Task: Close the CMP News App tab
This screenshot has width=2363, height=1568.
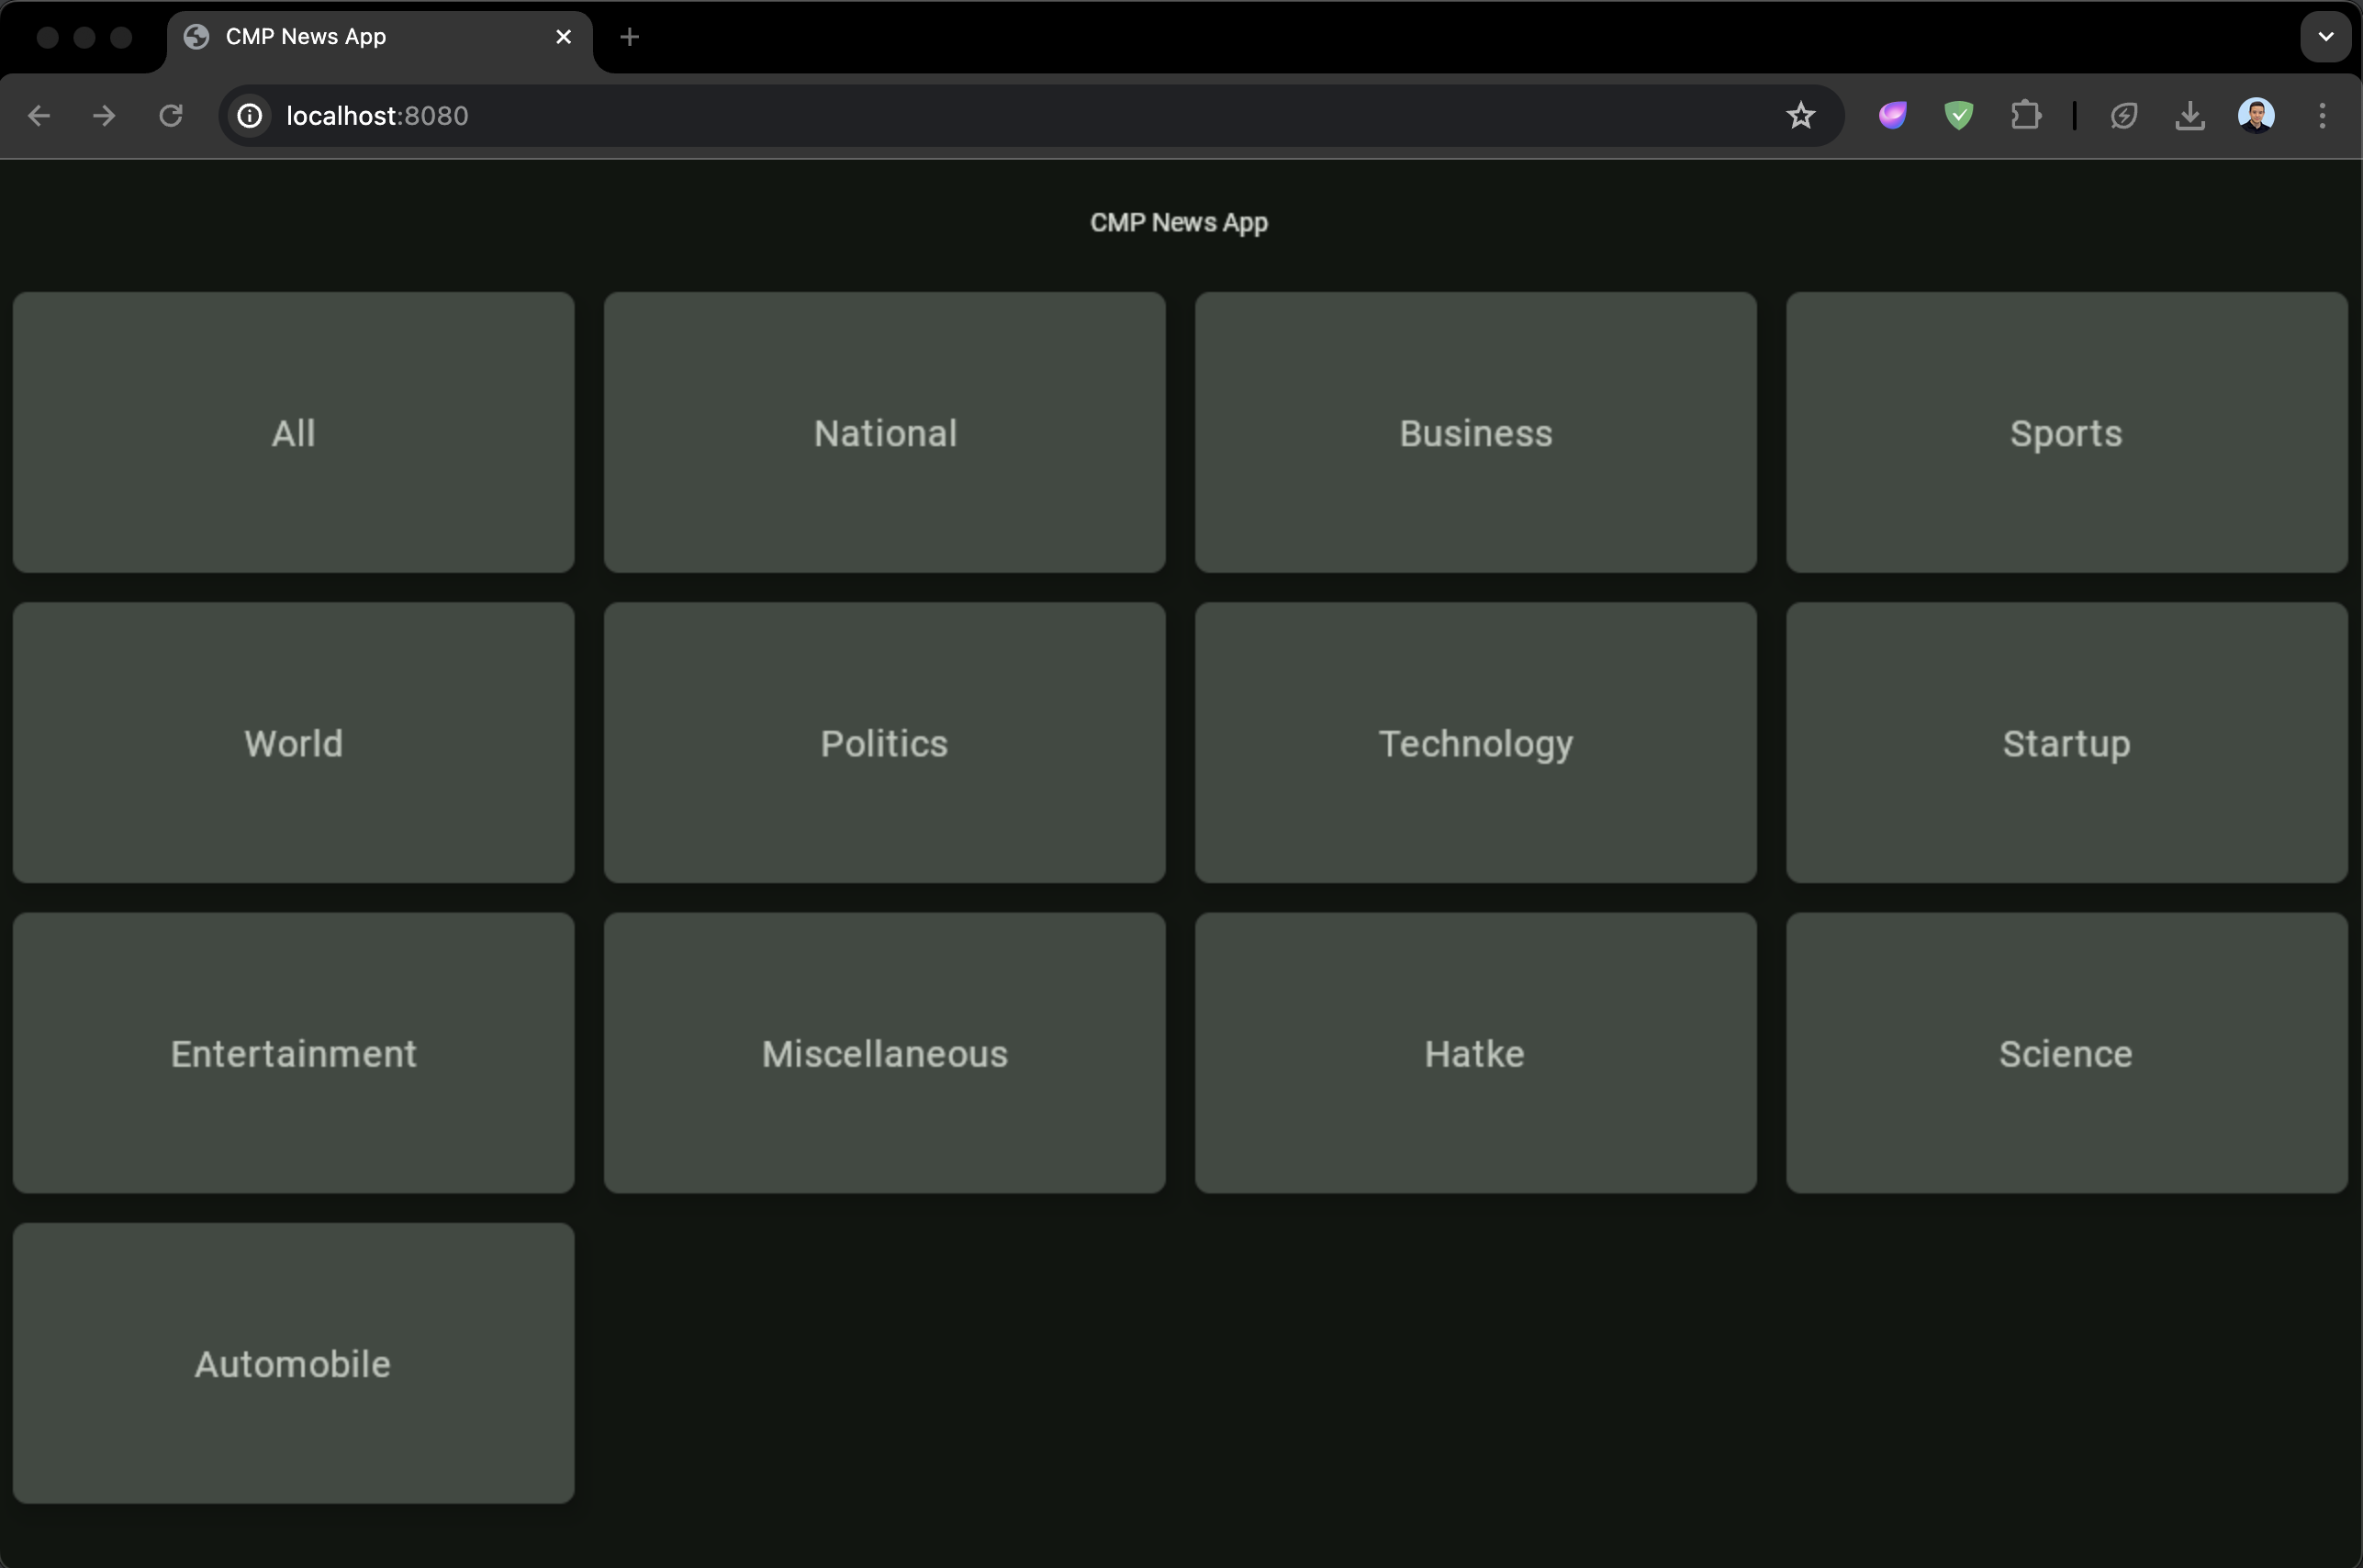Action: tap(564, 37)
